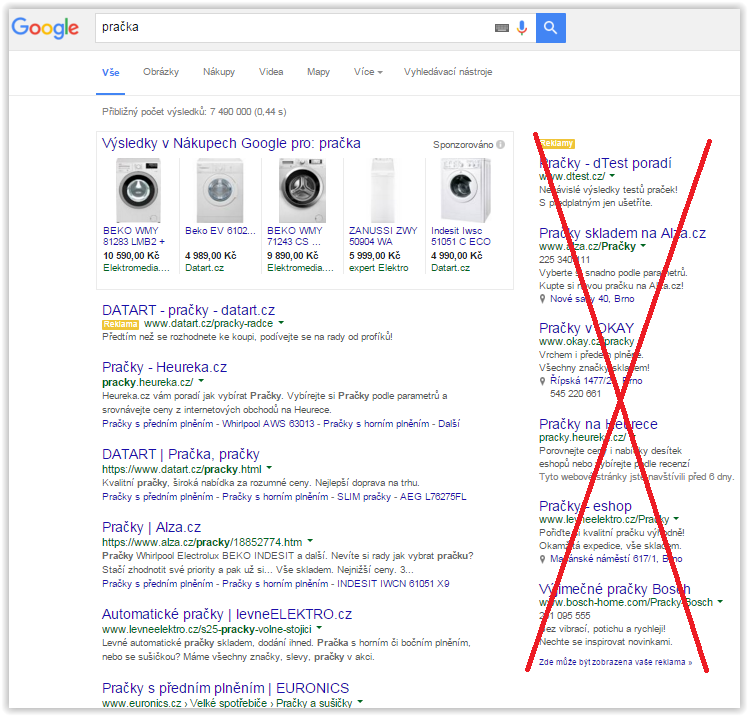748x716 pixels.
Task: Open Pračky s předním plněním | EURONICS result
Action: tap(225, 688)
